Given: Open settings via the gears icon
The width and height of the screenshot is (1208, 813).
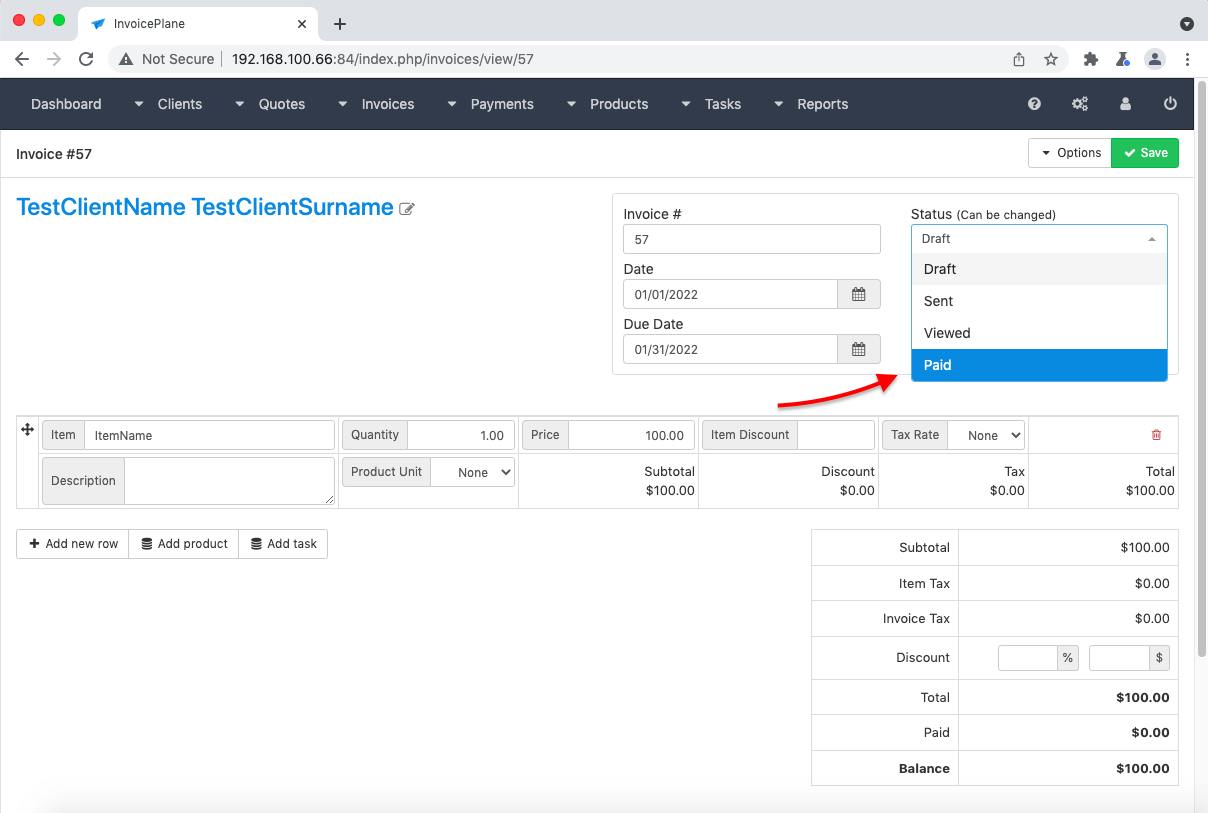Looking at the screenshot, I should (x=1080, y=104).
